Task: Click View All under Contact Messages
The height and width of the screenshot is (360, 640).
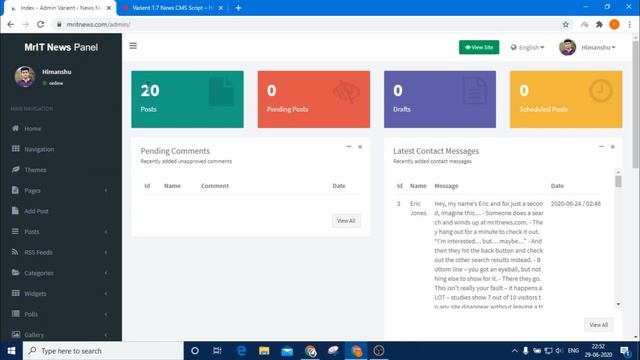Action: tap(598, 325)
